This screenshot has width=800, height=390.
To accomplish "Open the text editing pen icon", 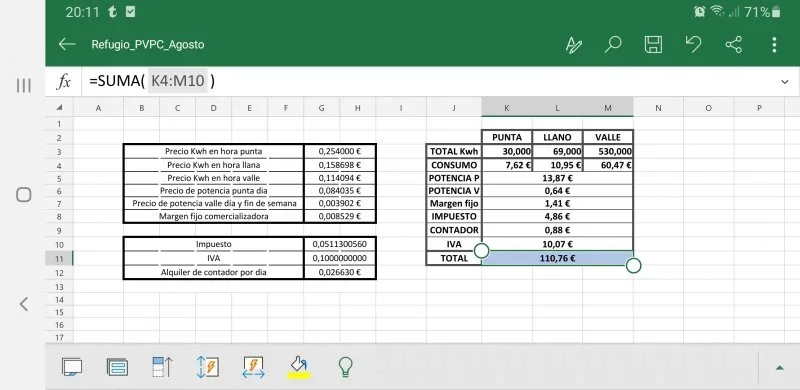I will coord(573,45).
